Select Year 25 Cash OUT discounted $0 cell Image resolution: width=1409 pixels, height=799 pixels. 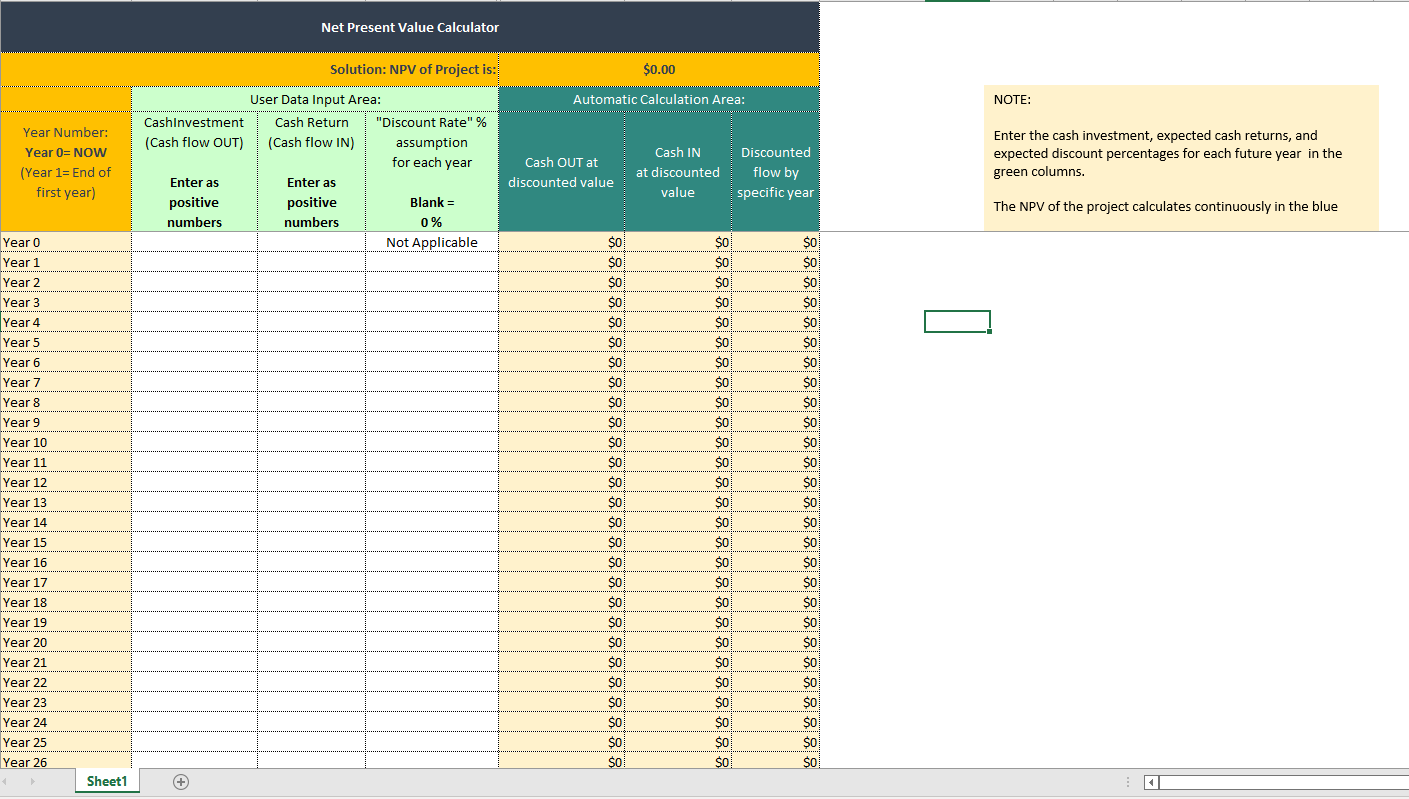pyautogui.click(x=562, y=742)
